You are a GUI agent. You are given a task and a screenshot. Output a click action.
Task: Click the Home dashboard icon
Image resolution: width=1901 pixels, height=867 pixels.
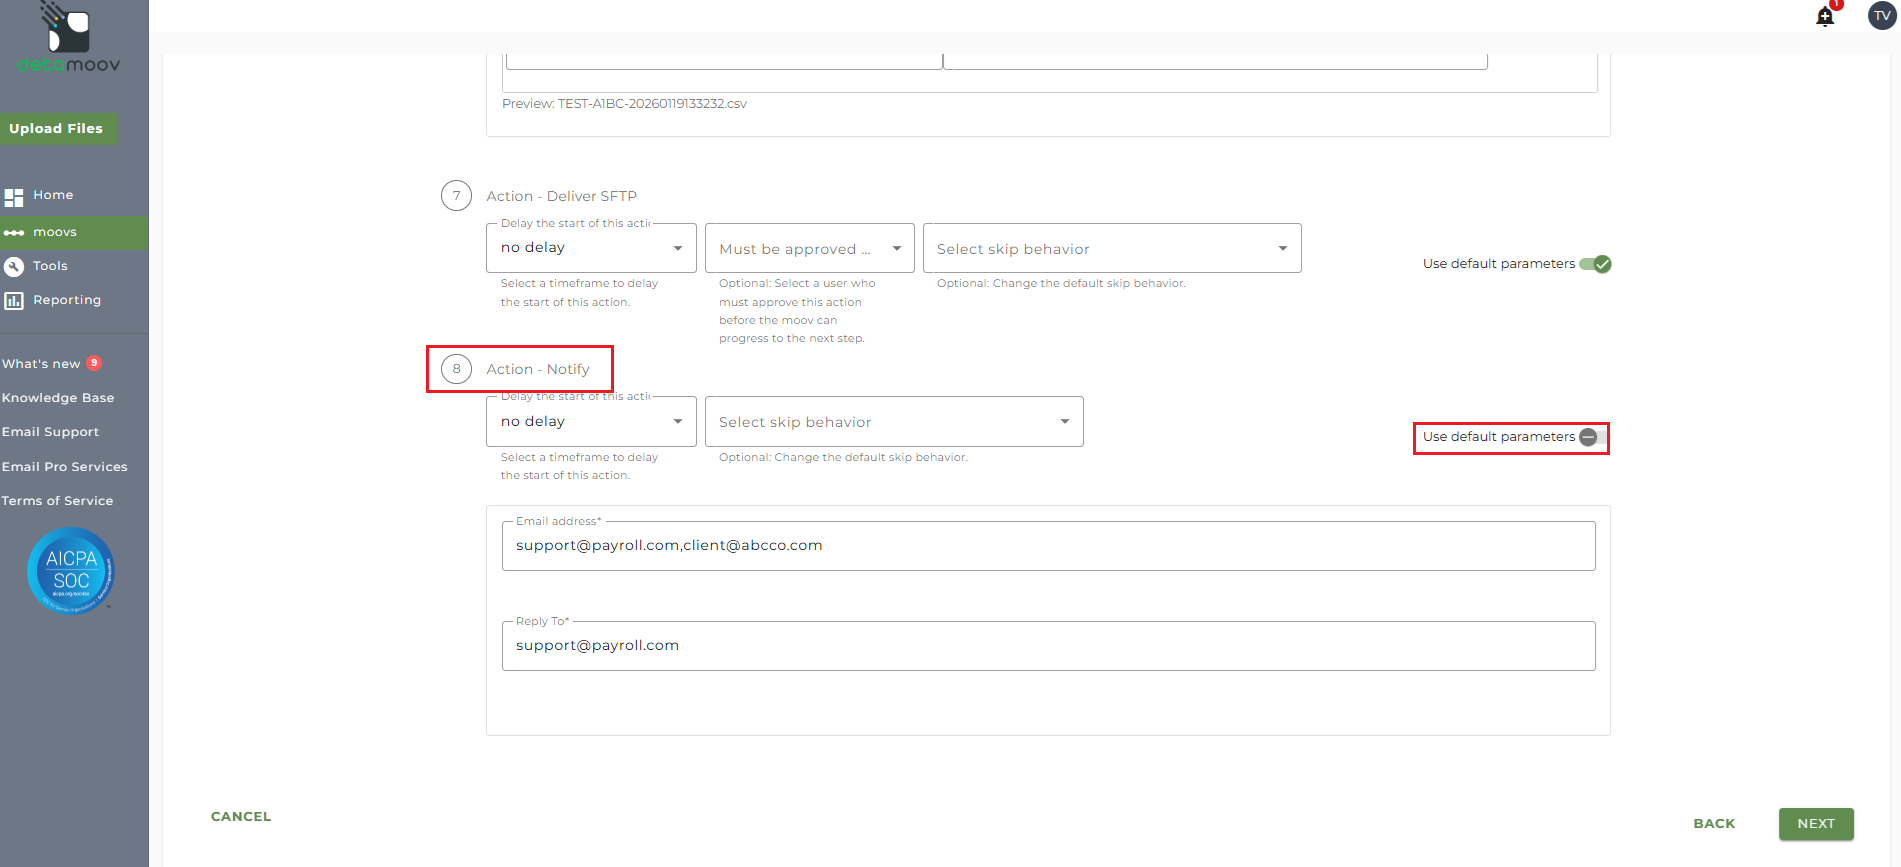pyautogui.click(x=14, y=197)
